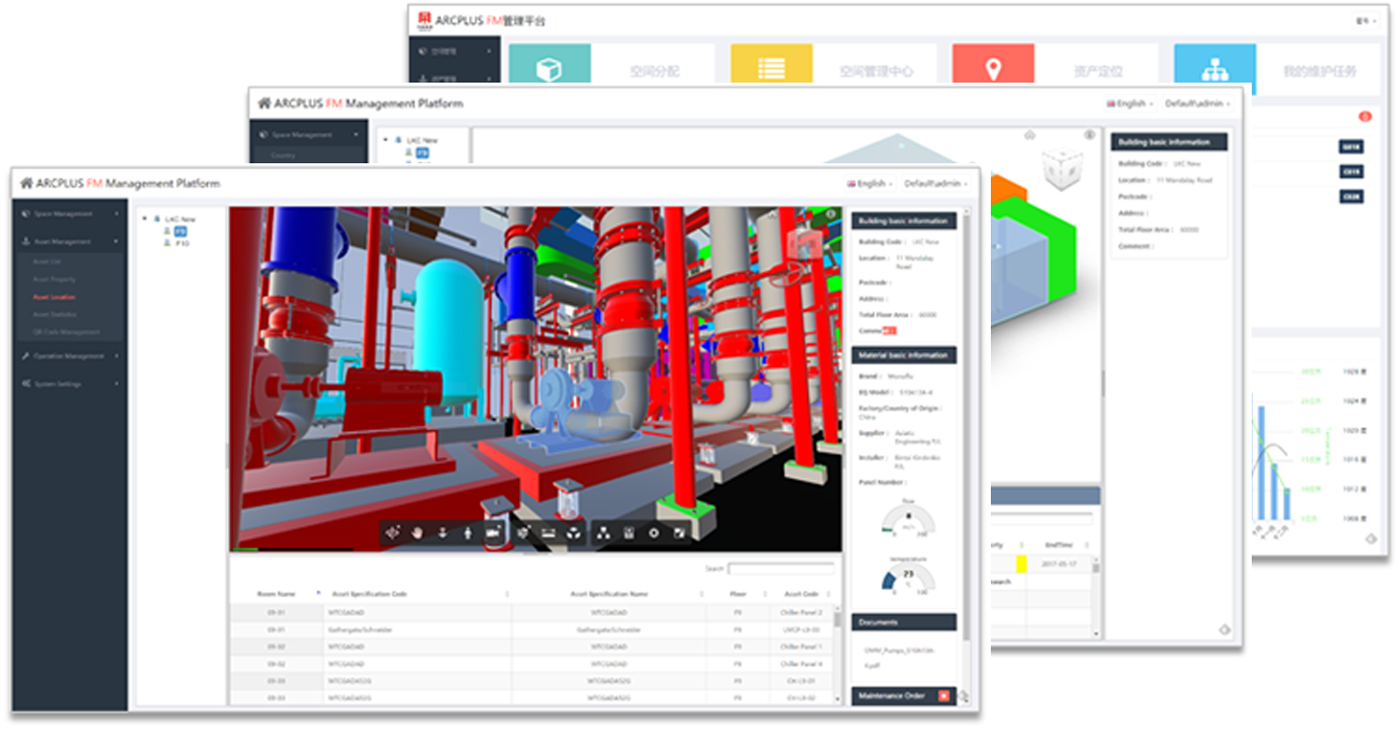Select the Orbit tool in the 3D viewer toolbar

[x=393, y=534]
